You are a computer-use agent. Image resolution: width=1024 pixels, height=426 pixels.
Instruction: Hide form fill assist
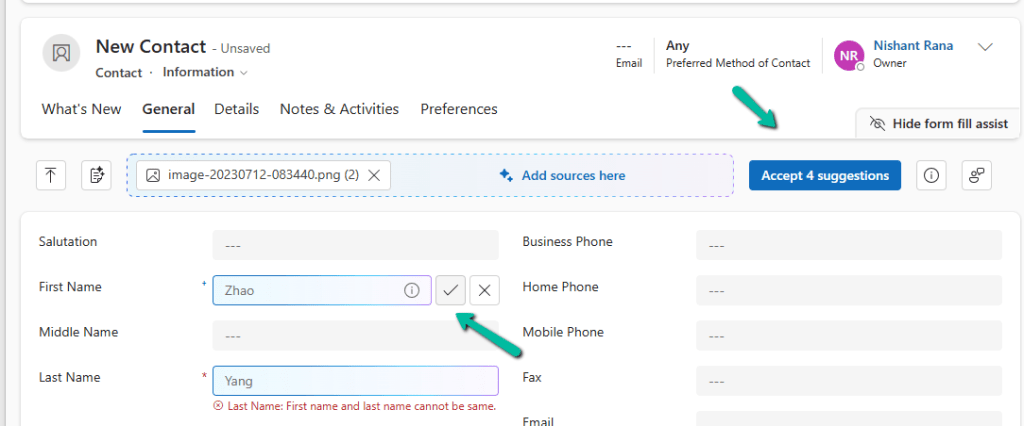point(939,123)
